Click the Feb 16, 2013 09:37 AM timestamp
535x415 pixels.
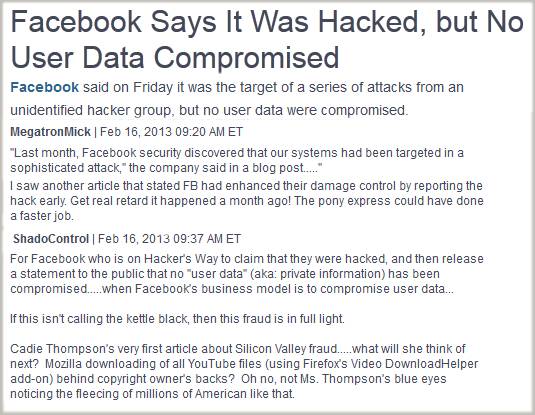point(169,239)
